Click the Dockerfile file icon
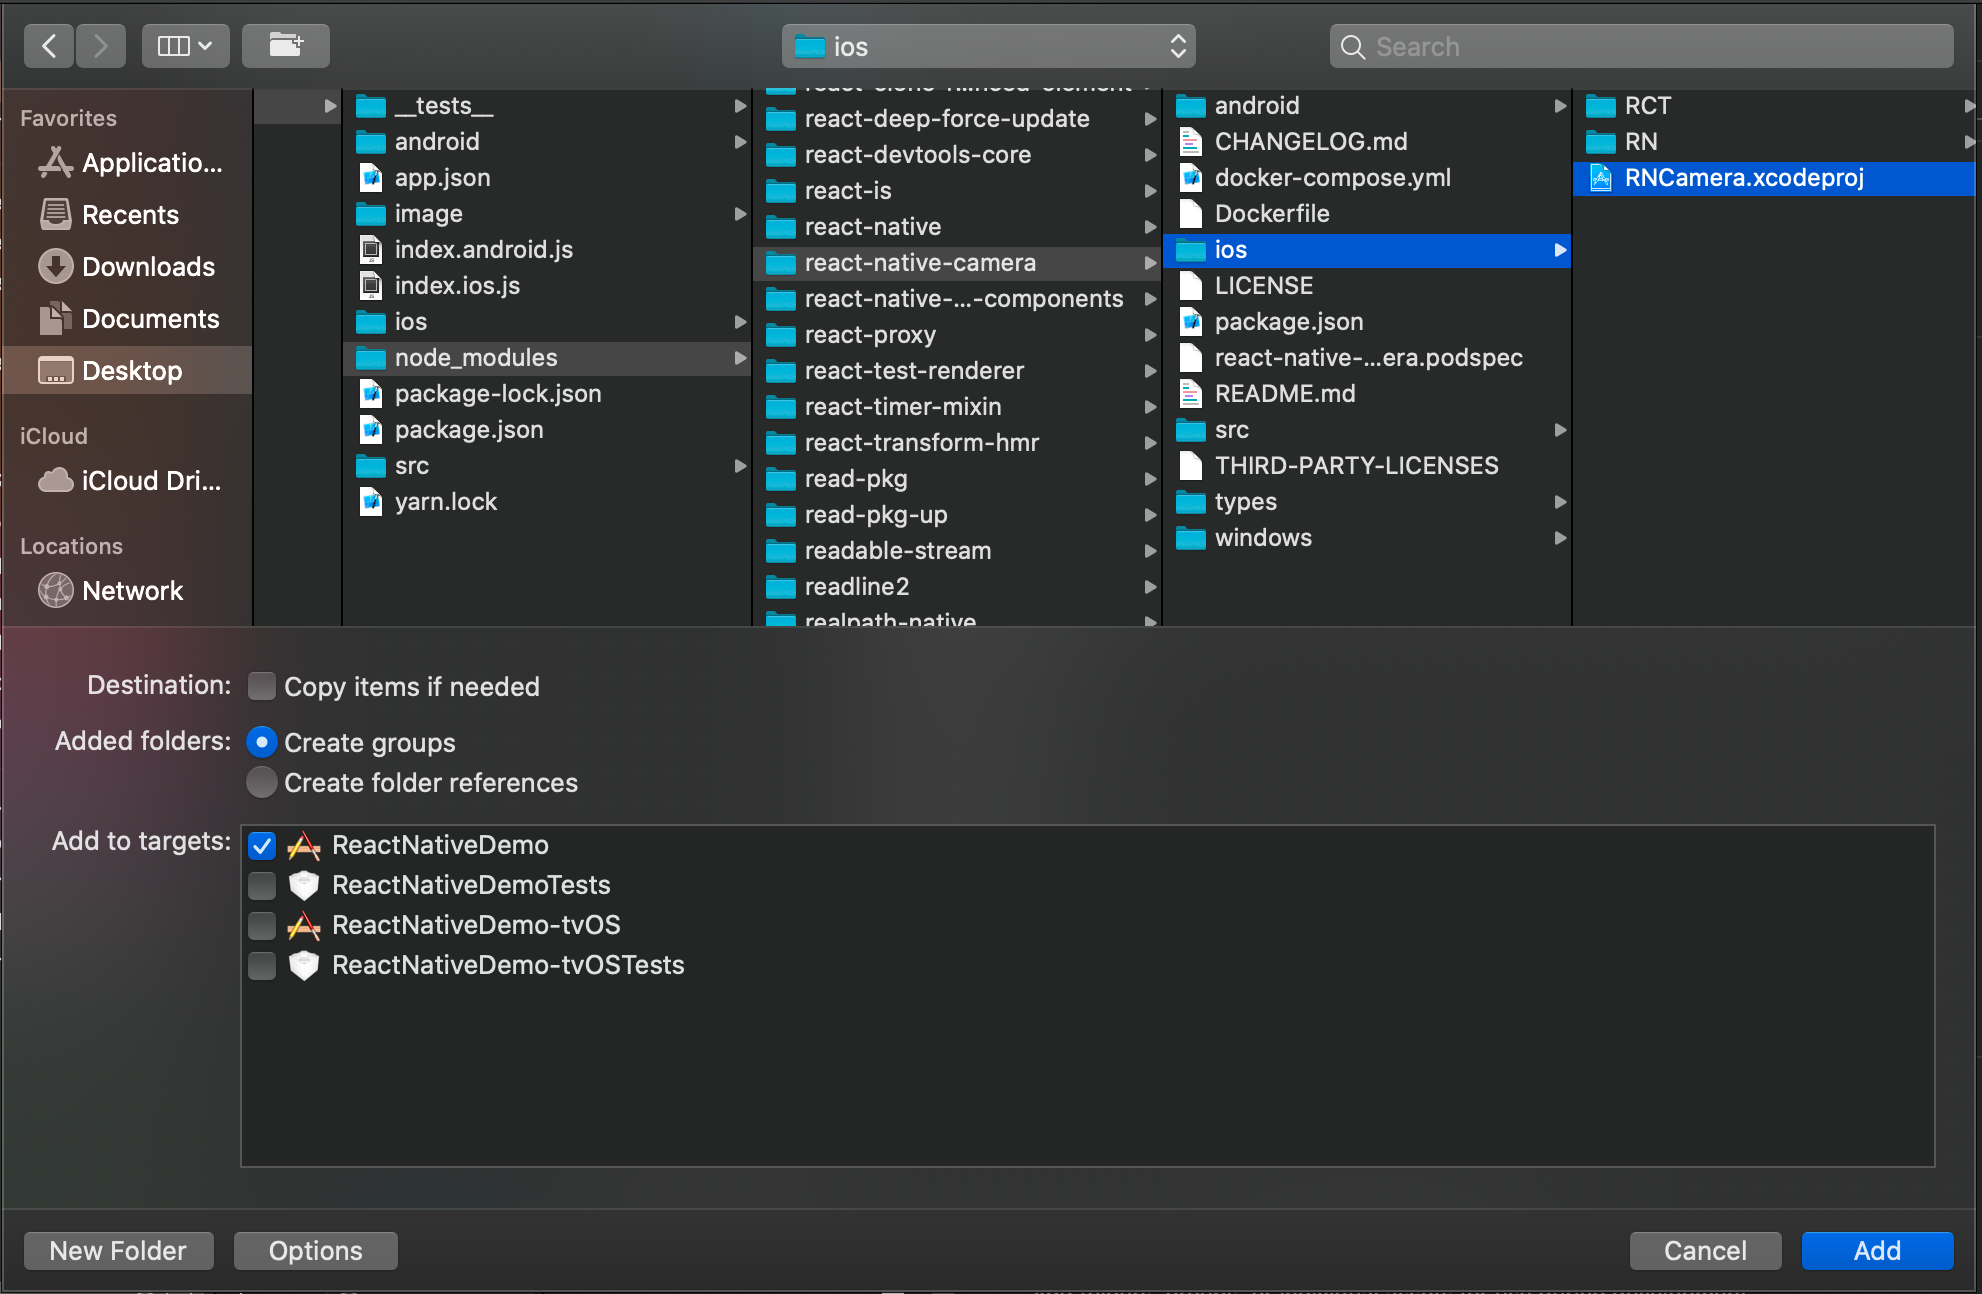 coord(1190,214)
